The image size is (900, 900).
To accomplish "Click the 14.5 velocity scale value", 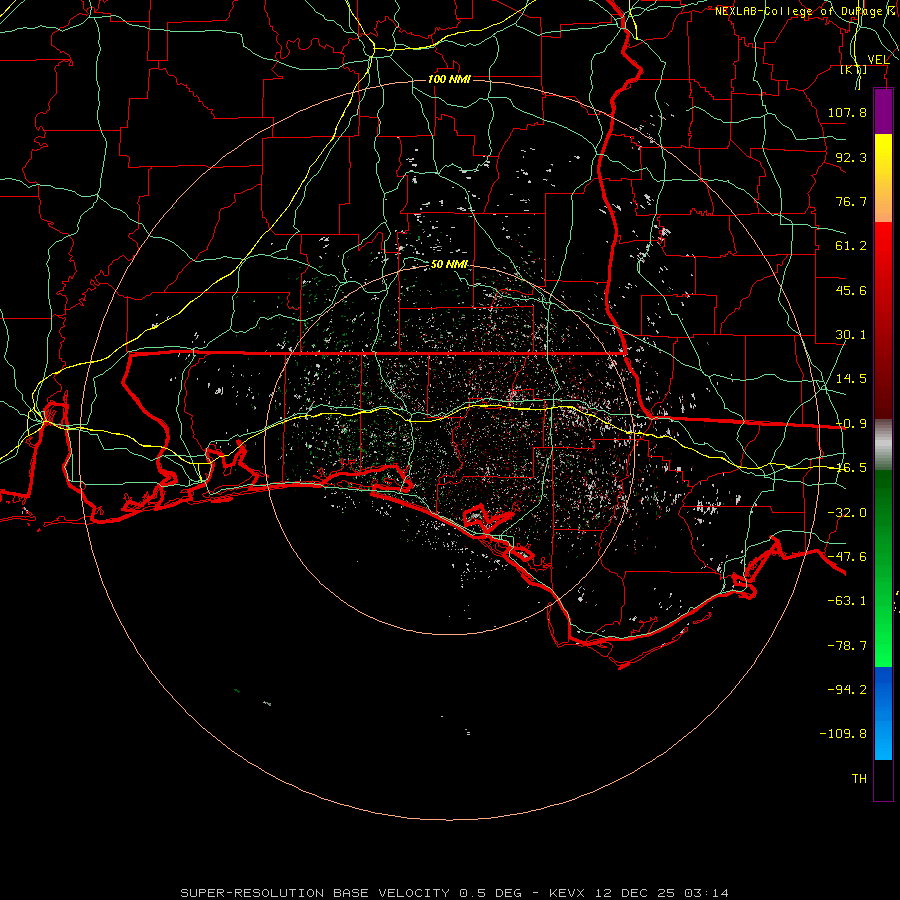I will [x=851, y=379].
